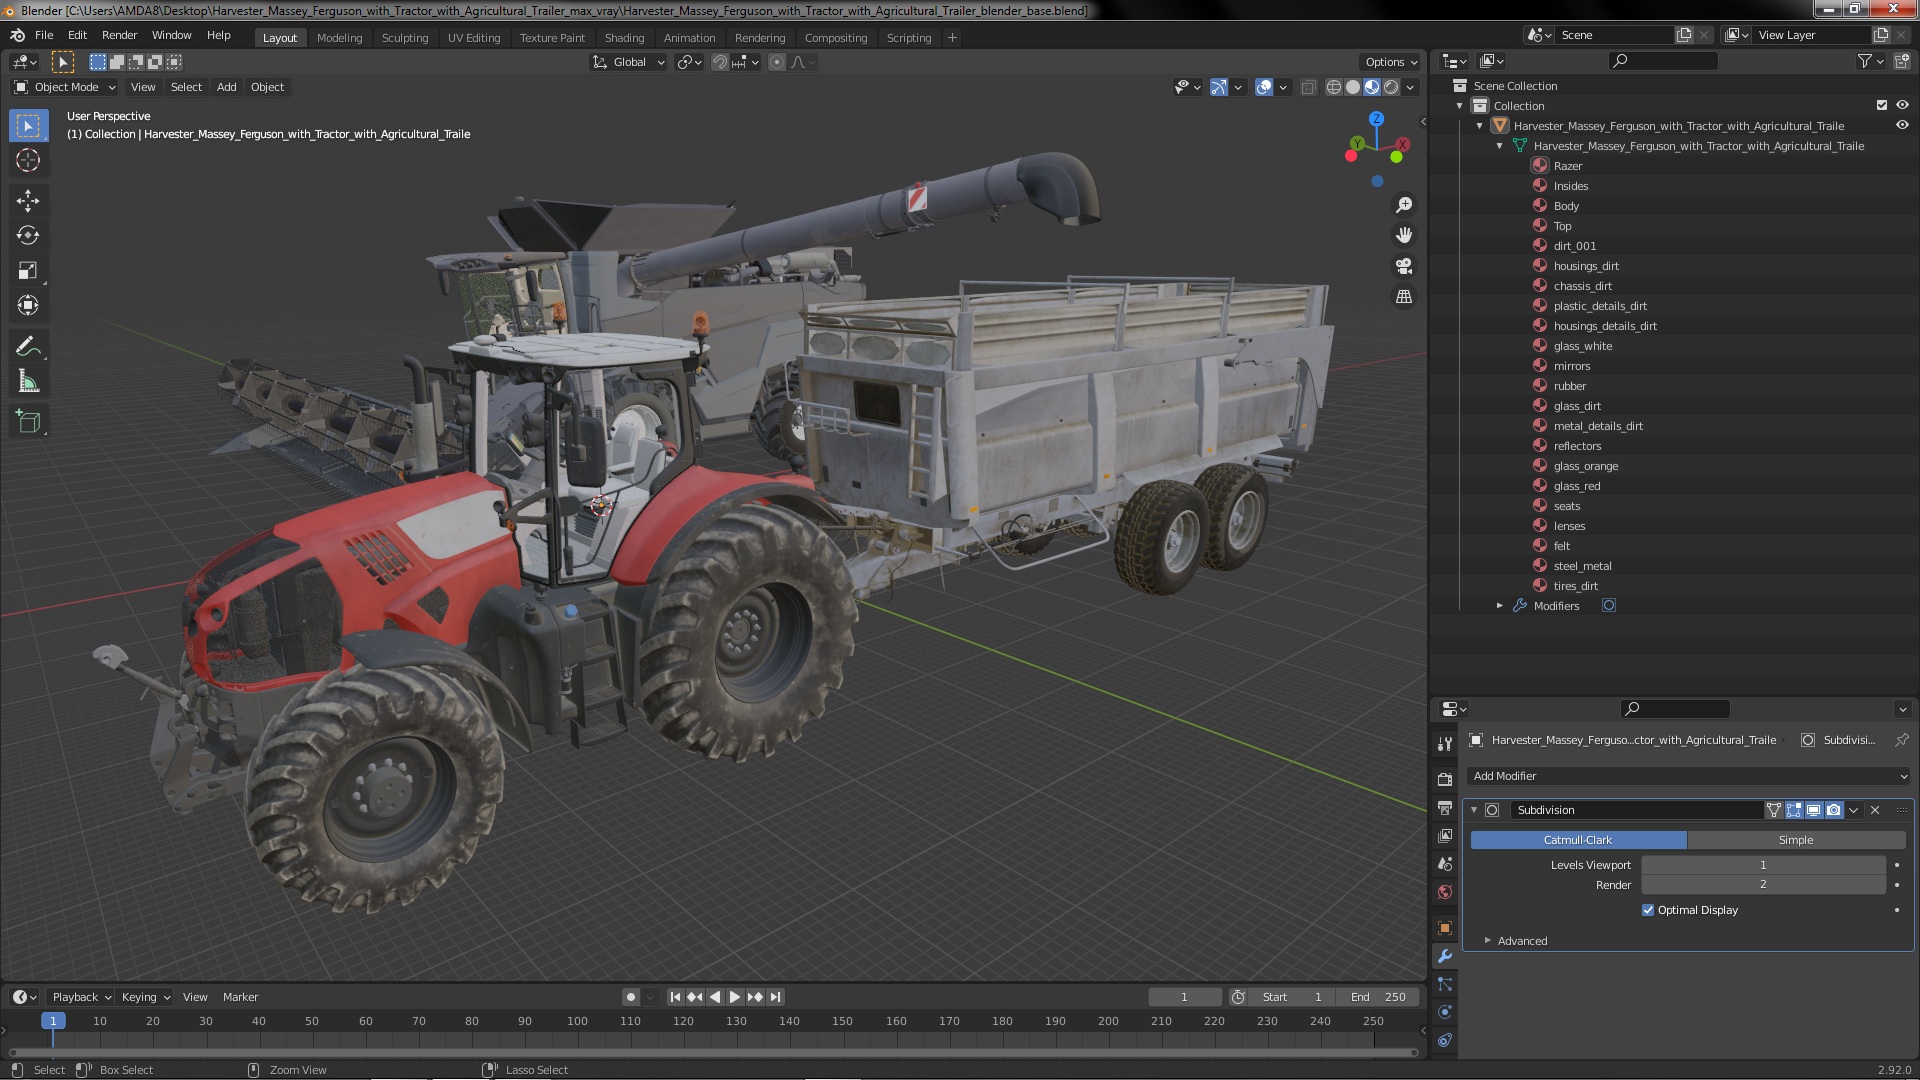Image resolution: width=1920 pixels, height=1080 pixels.
Task: Pin the properties editor context
Action: pyautogui.click(x=1901, y=740)
